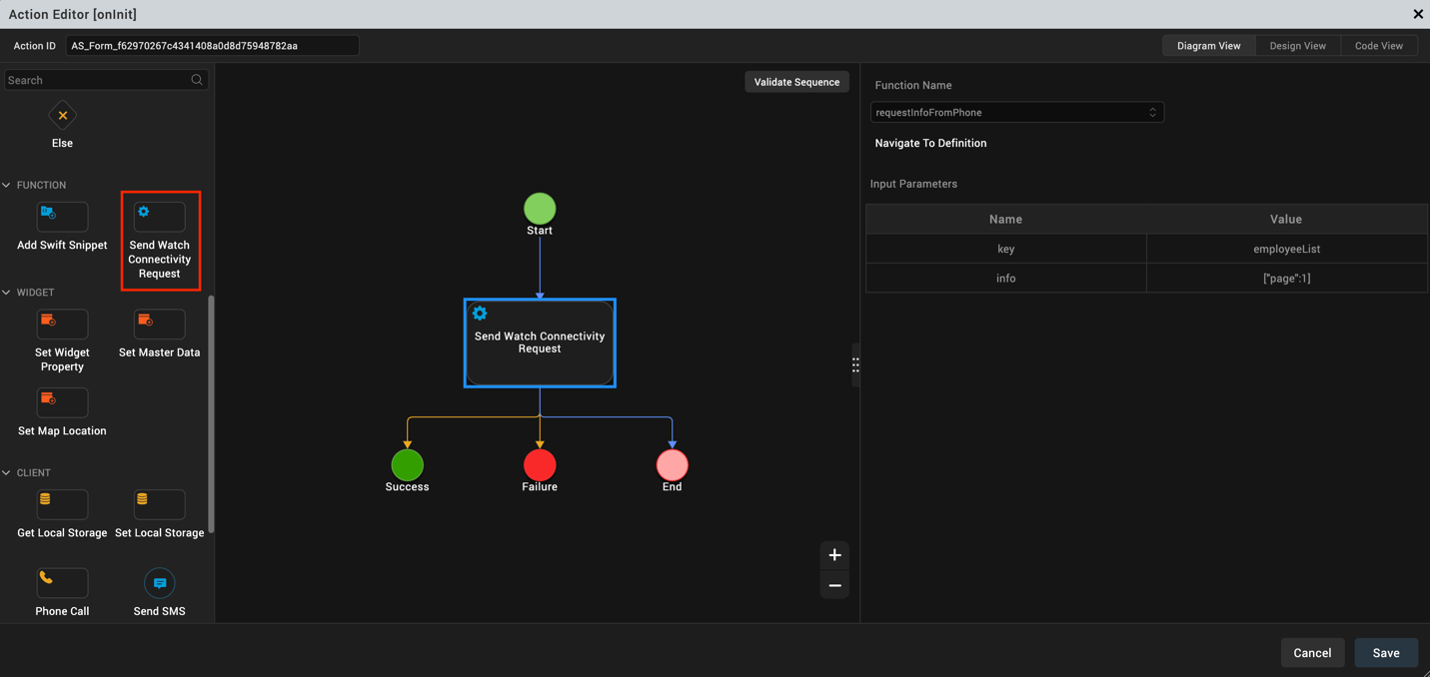Switch to Code View tab
Screen dimensions: 1430x681
click(x=1379, y=46)
